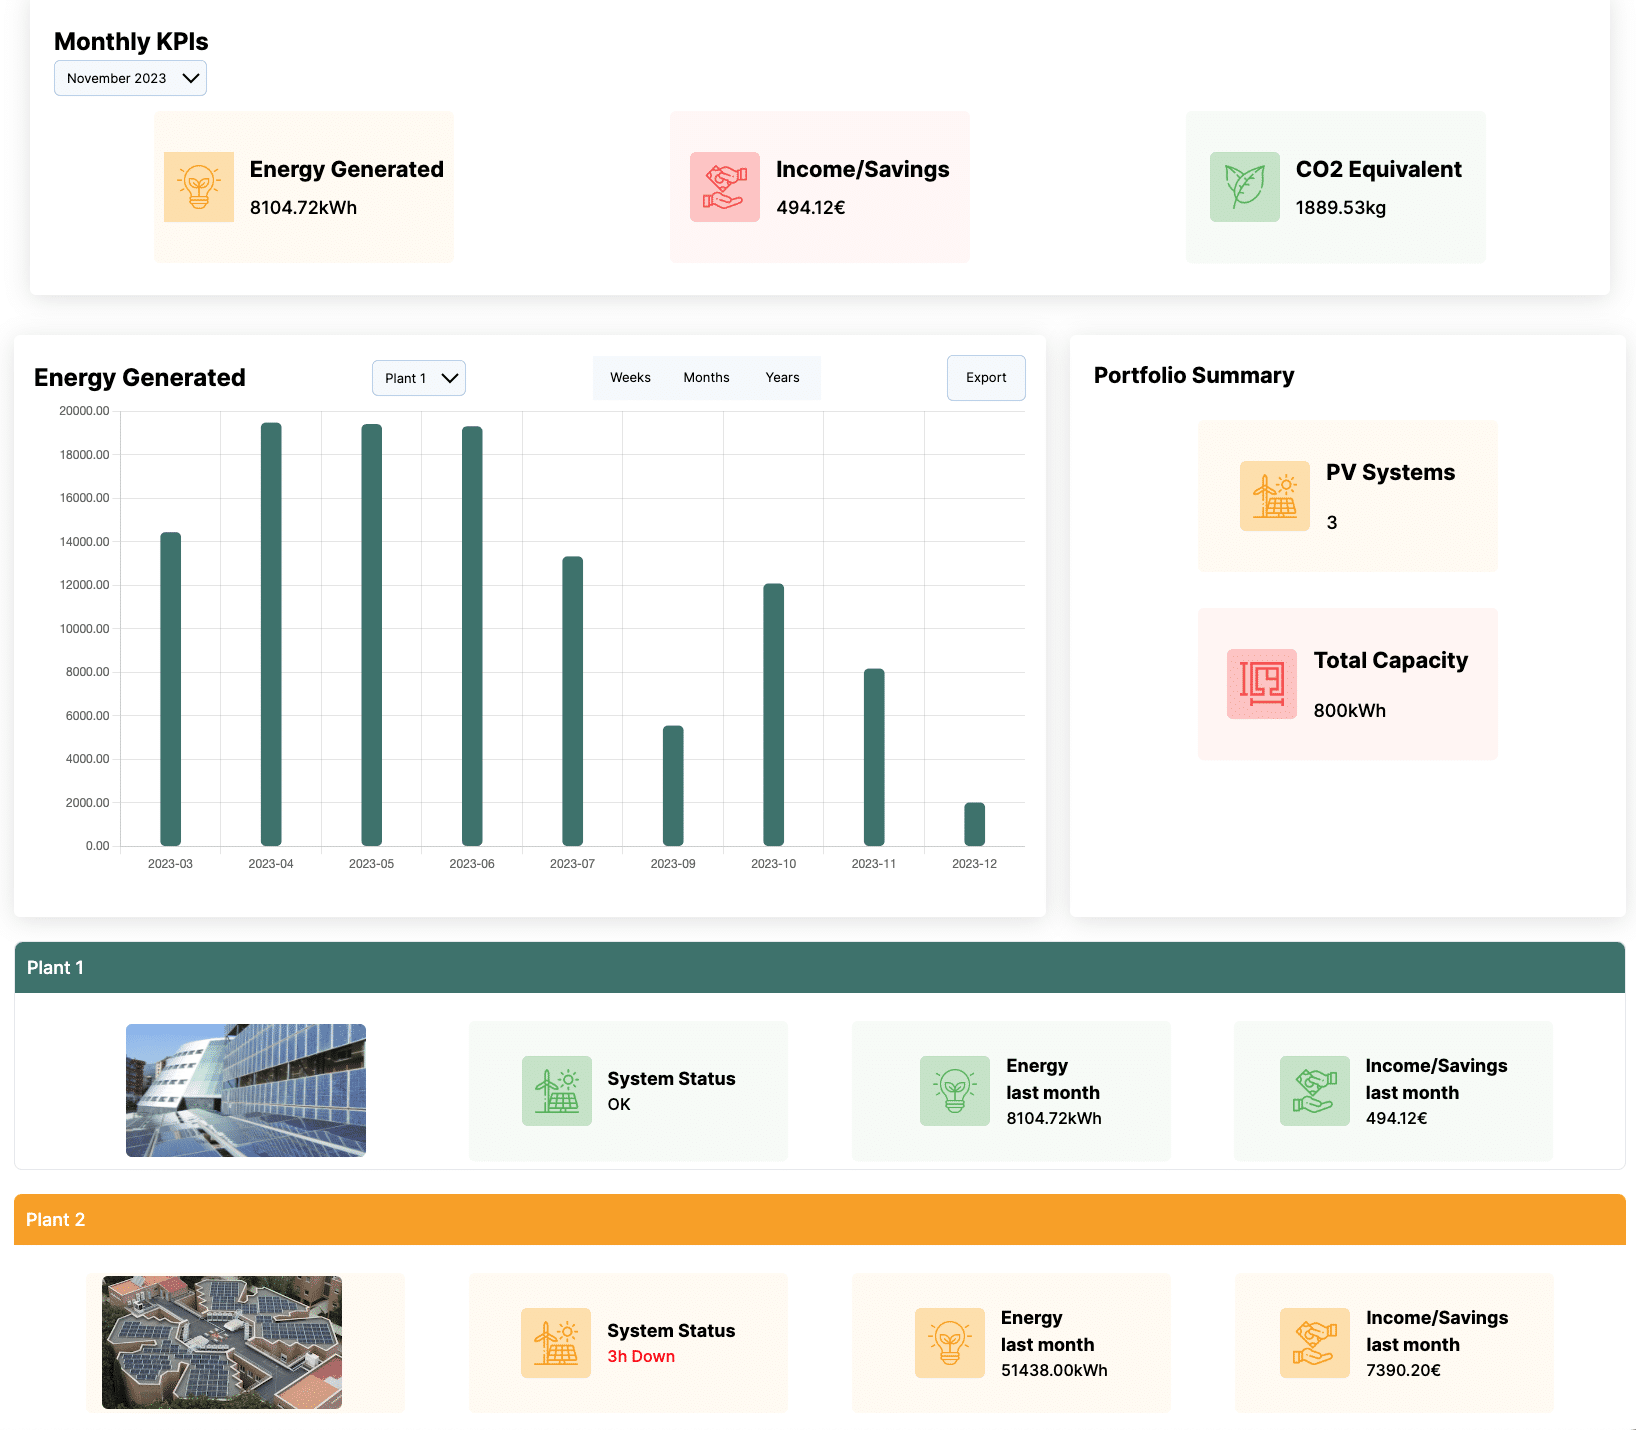
Task: Click the Income/Savings handshake icon in Monthly KPIs
Action: (x=724, y=187)
